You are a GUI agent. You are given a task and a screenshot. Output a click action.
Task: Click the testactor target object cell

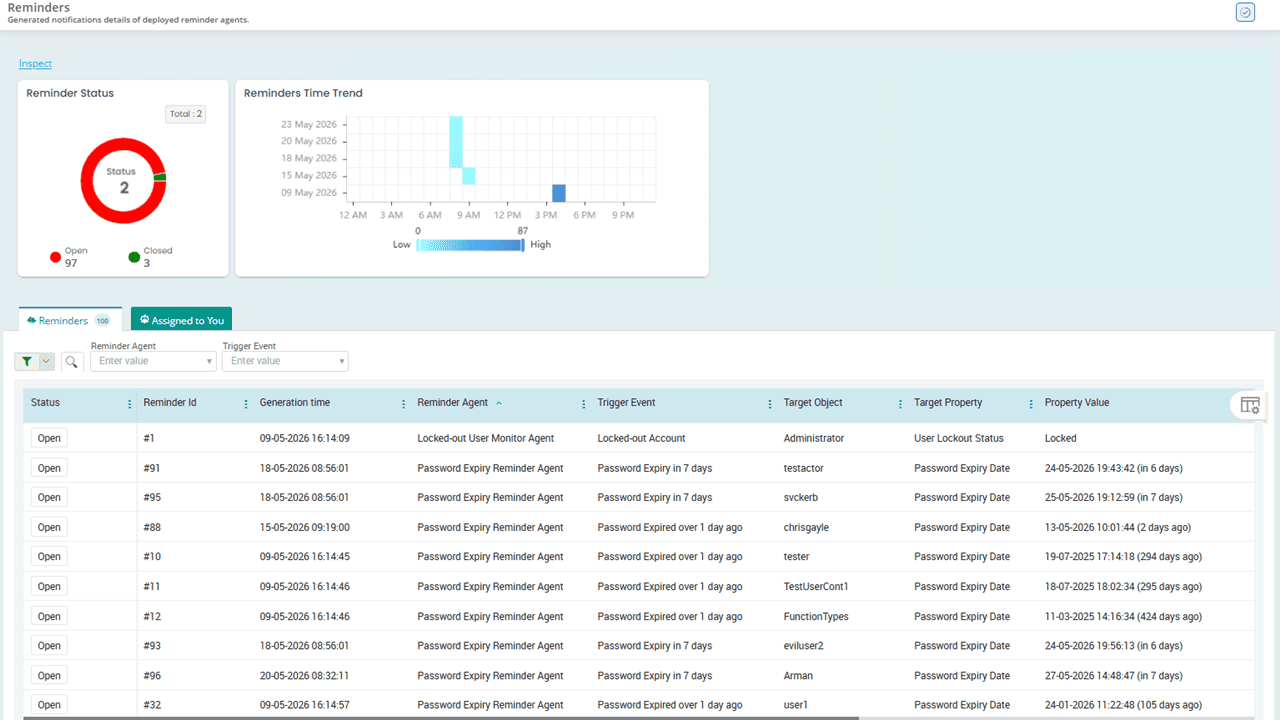[x=806, y=468]
